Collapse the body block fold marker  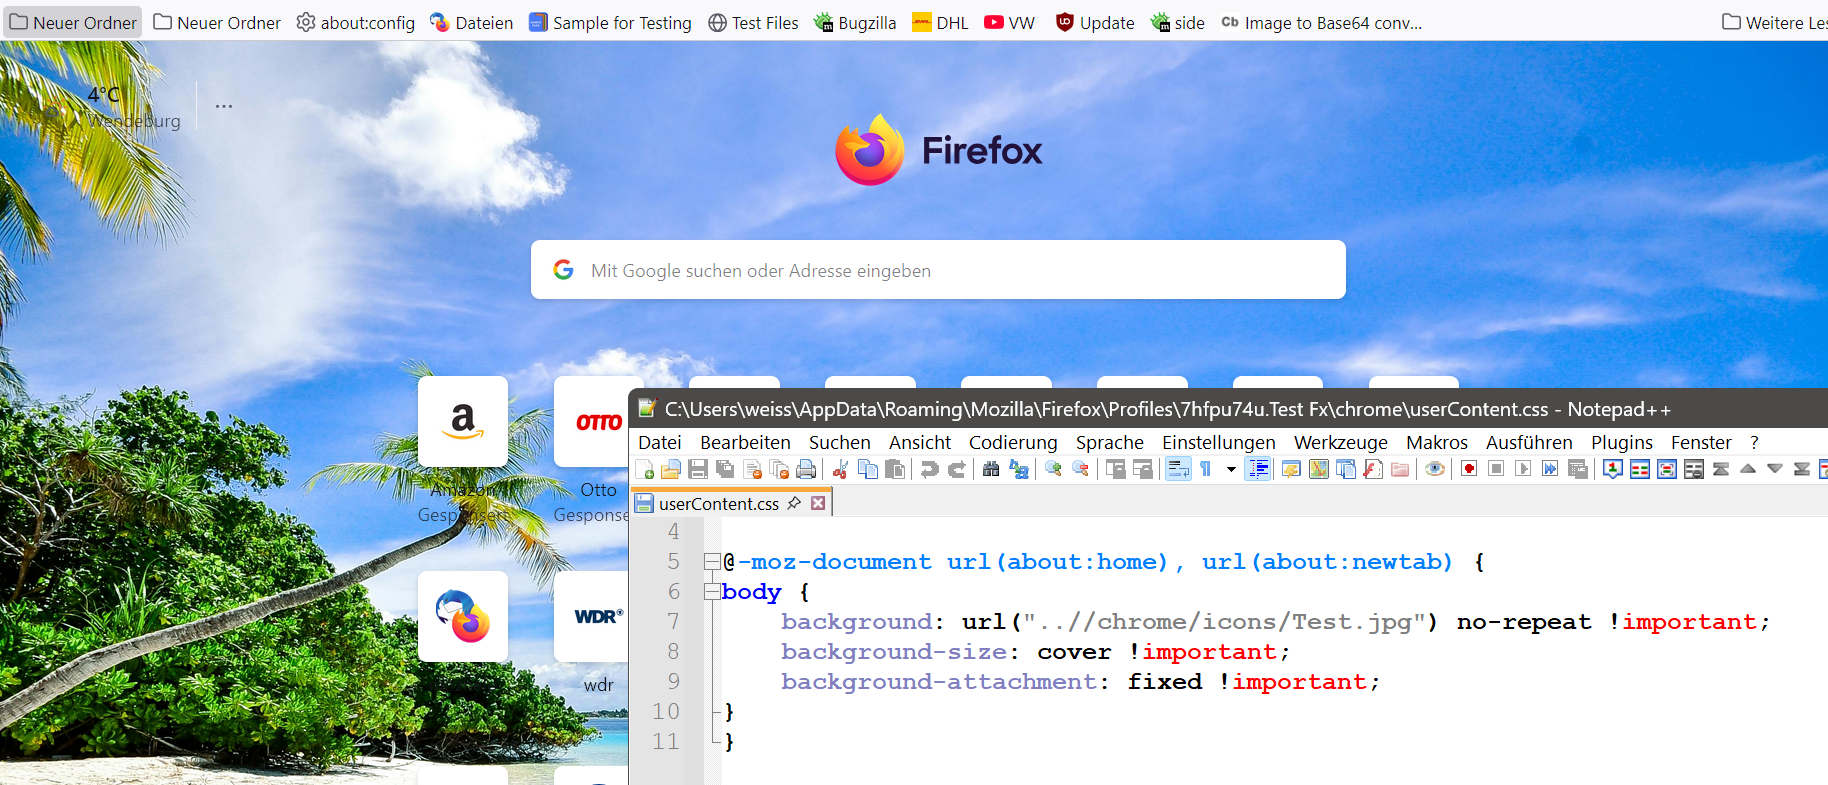click(x=712, y=591)
